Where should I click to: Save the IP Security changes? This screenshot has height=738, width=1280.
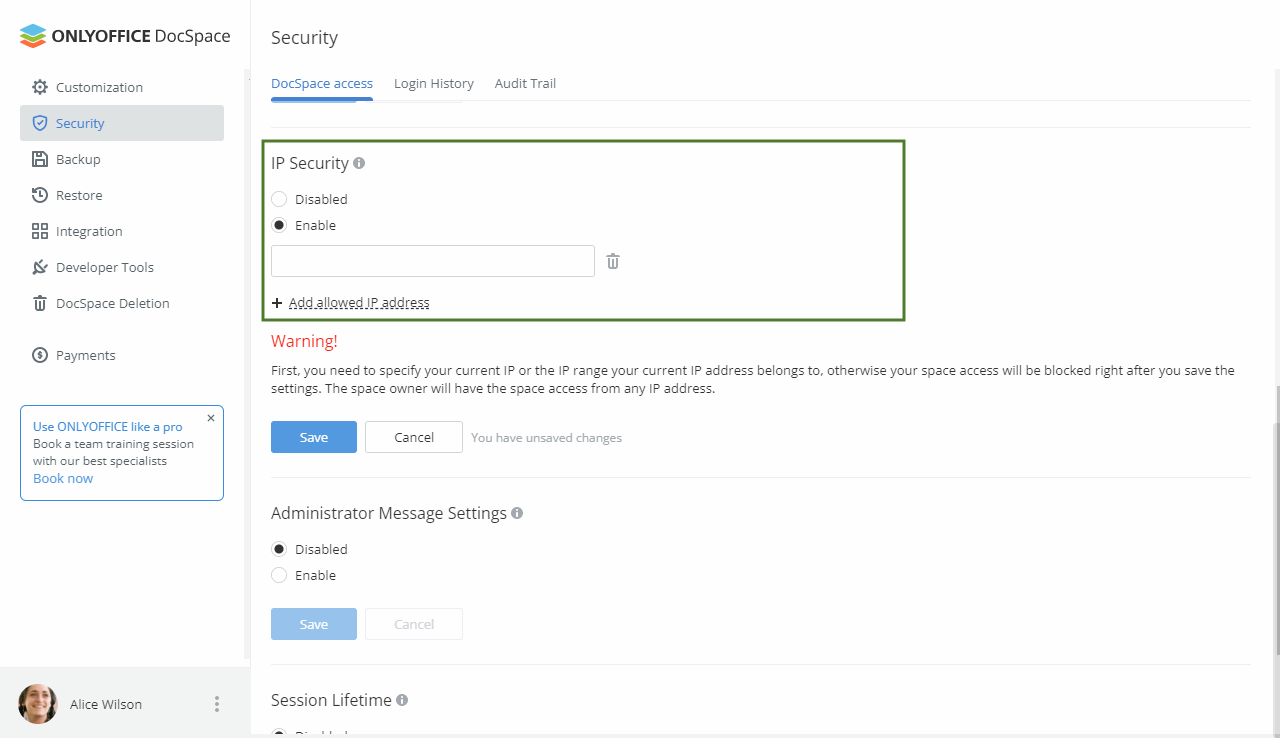313,437
